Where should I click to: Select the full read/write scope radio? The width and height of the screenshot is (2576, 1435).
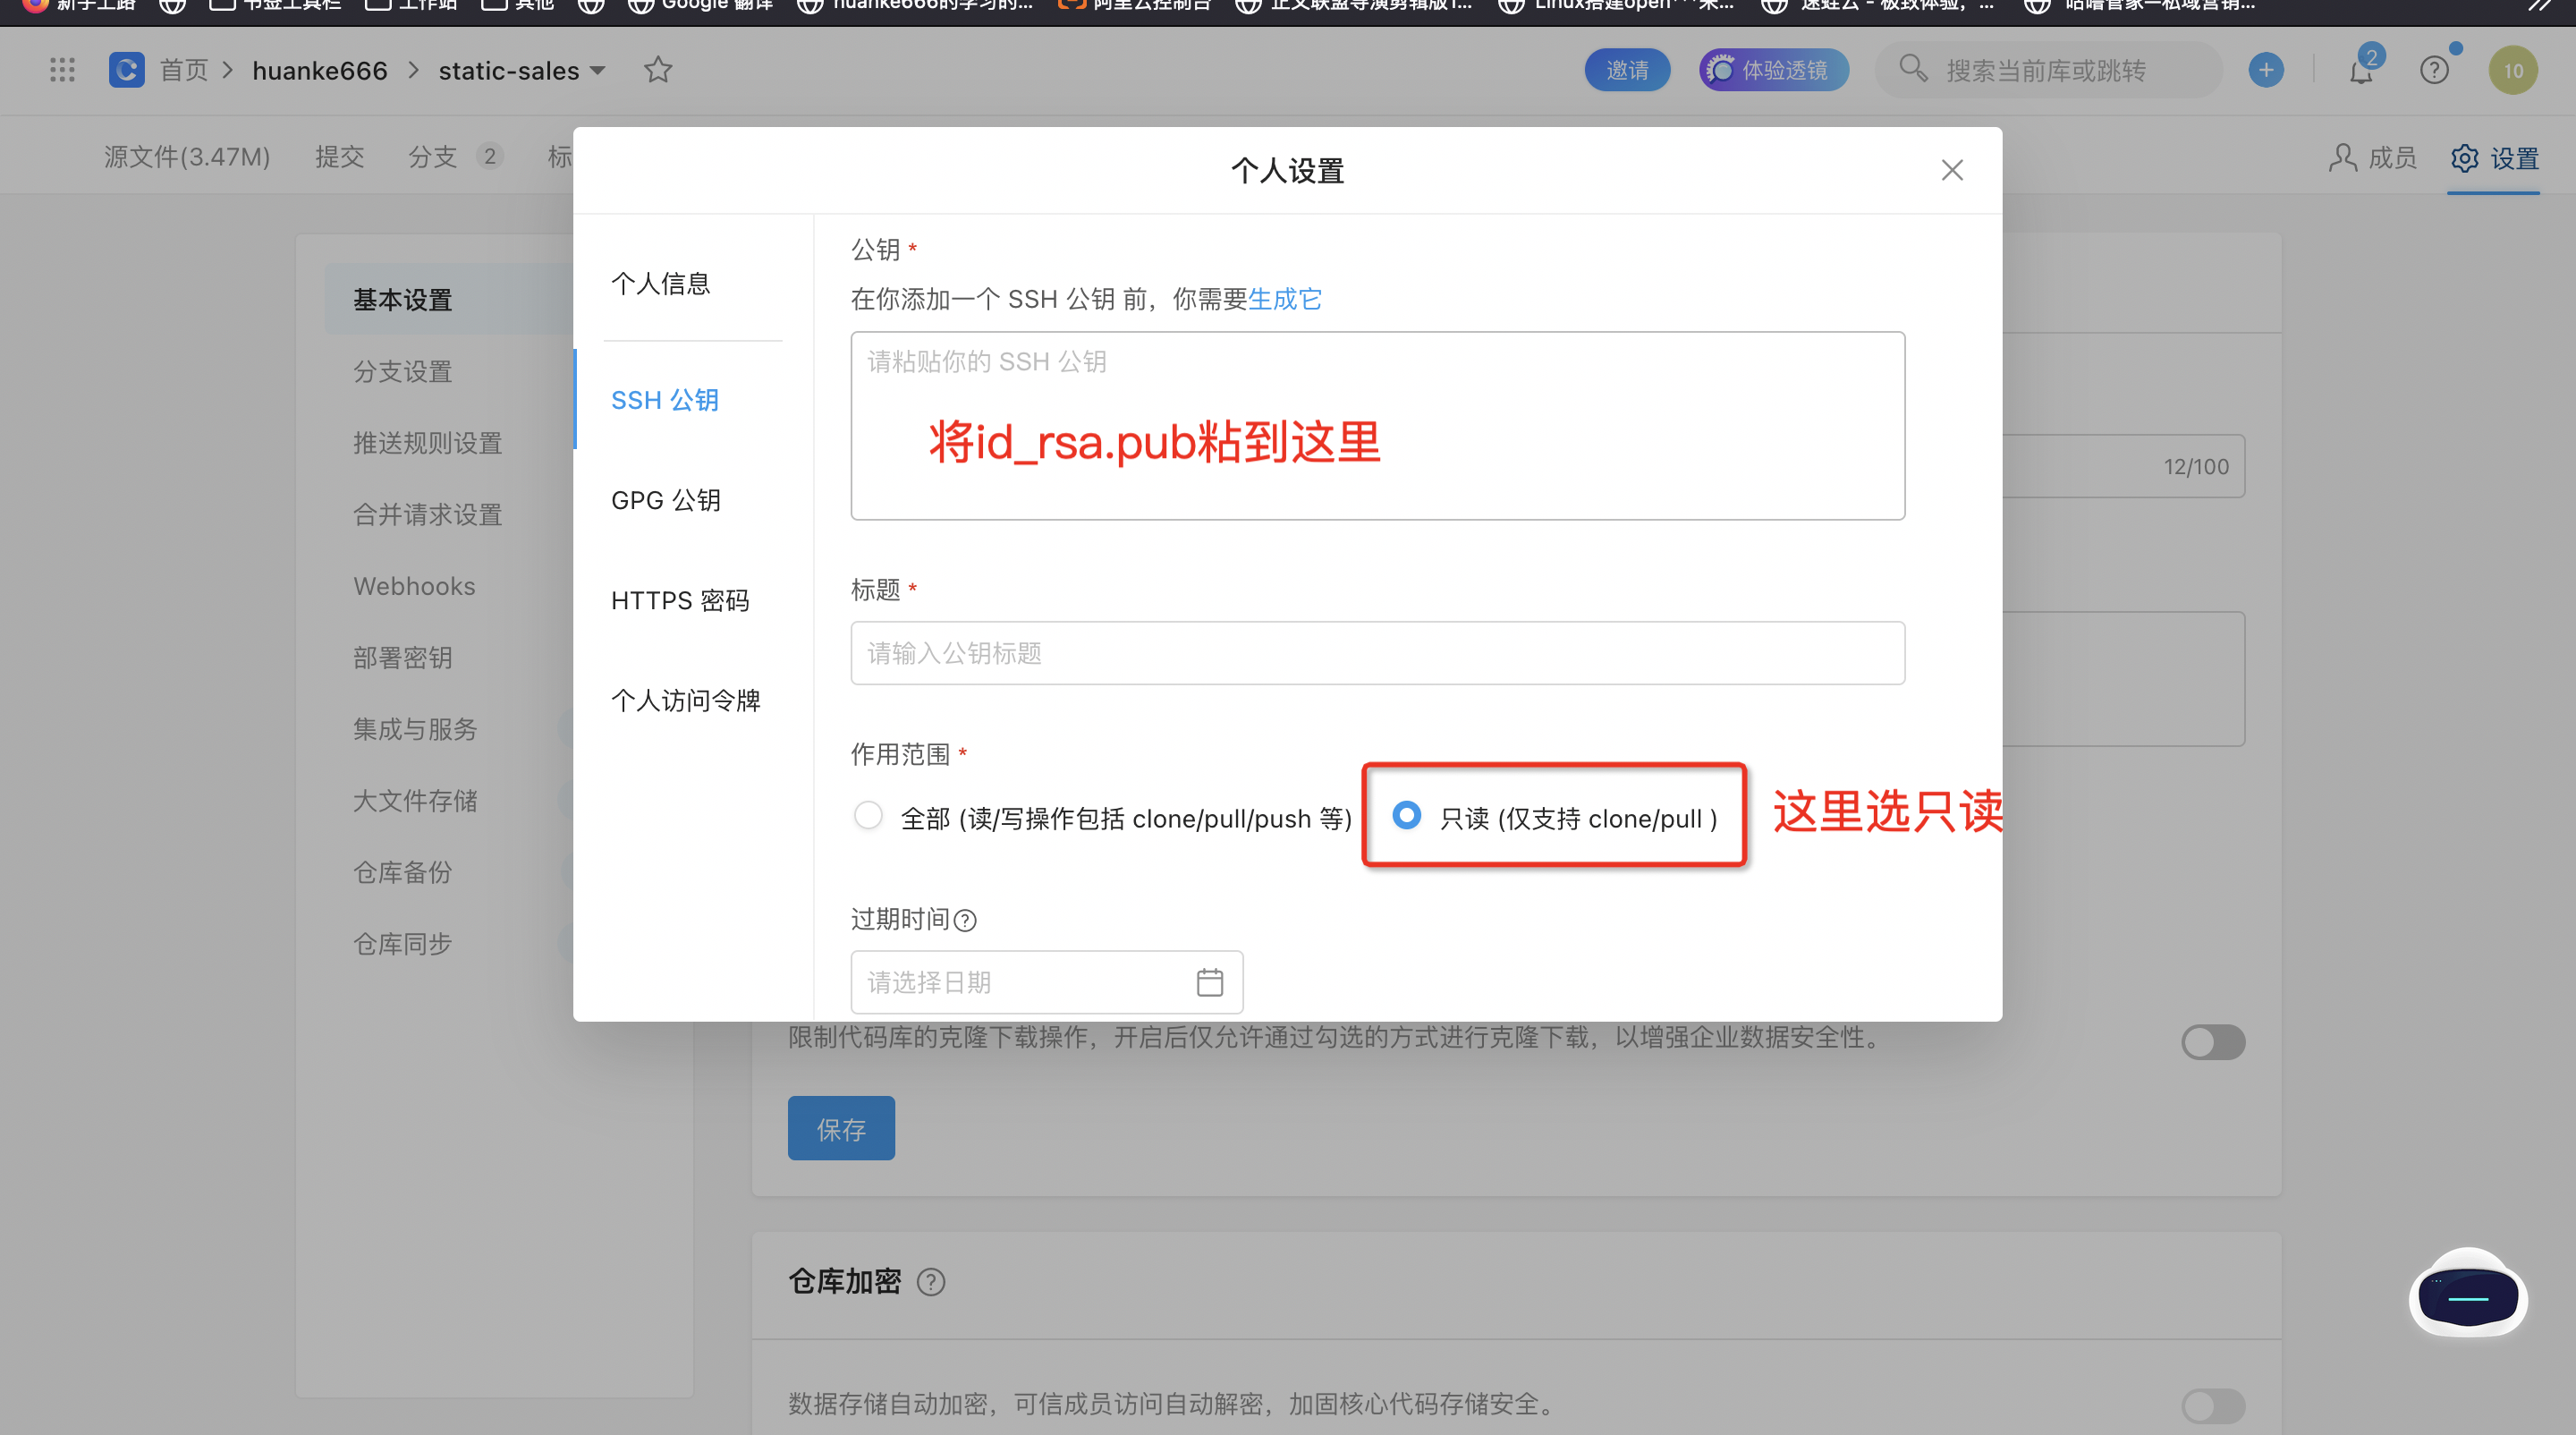(868, 816)
